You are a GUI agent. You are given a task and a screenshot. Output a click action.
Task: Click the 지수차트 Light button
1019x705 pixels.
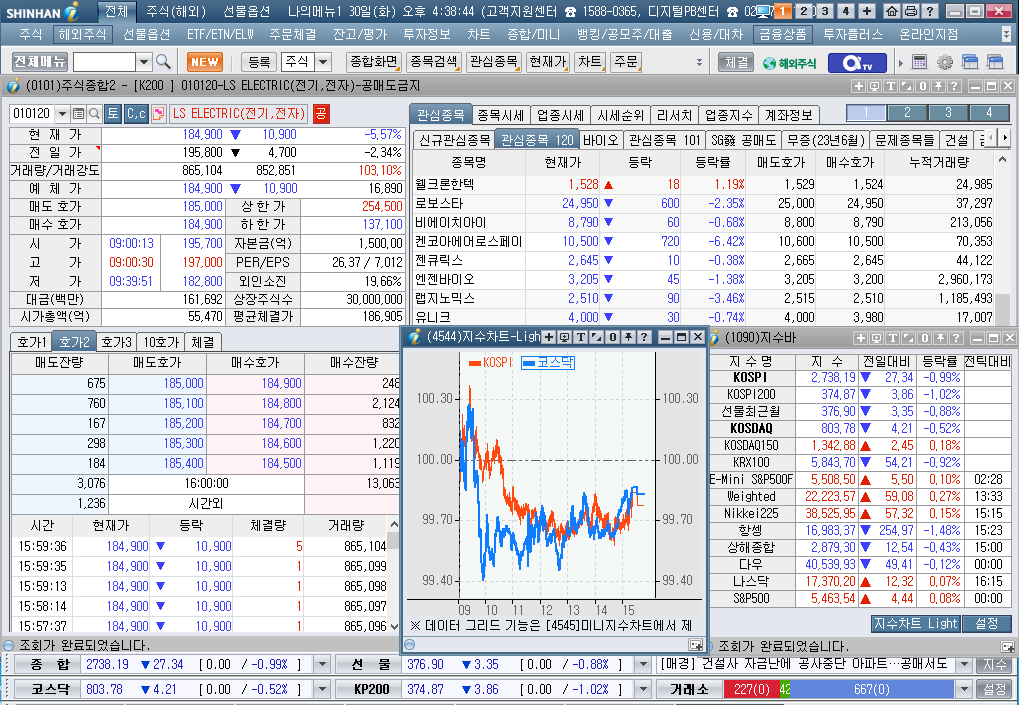click(915, 624)
